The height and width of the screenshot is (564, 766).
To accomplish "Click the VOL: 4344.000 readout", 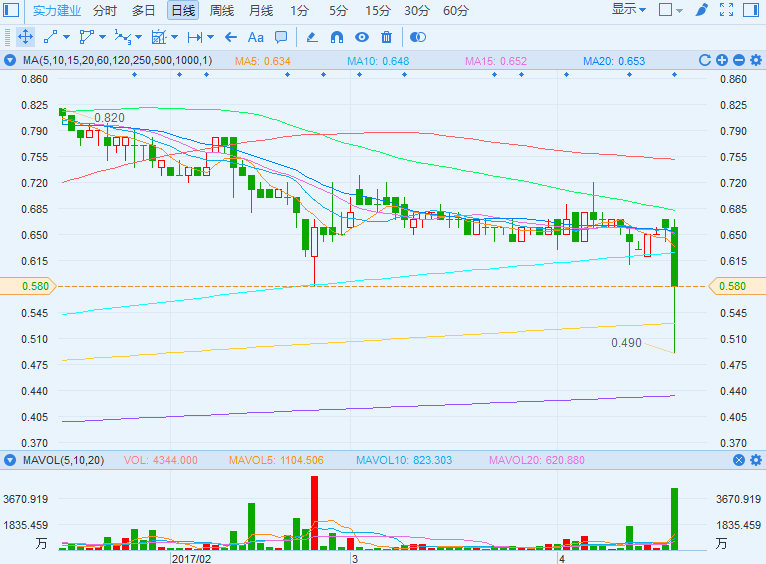I will [161, 460].
